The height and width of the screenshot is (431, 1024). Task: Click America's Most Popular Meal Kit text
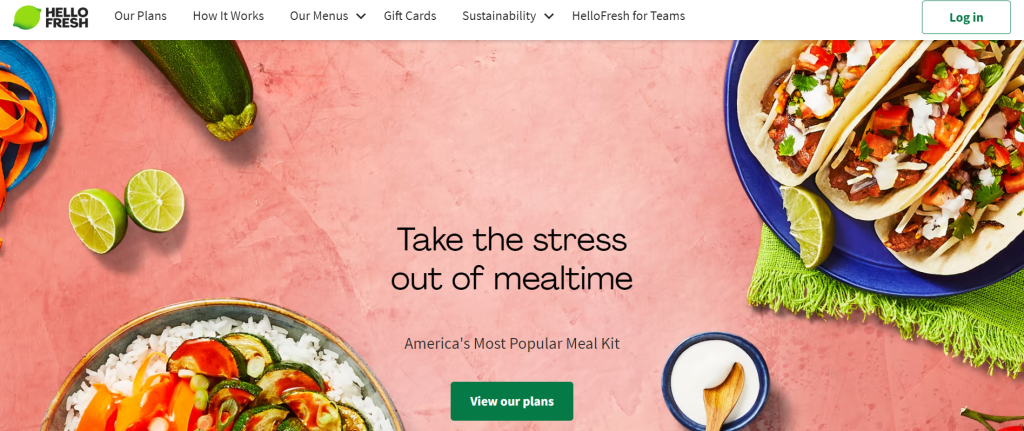(x=512, y=343)
